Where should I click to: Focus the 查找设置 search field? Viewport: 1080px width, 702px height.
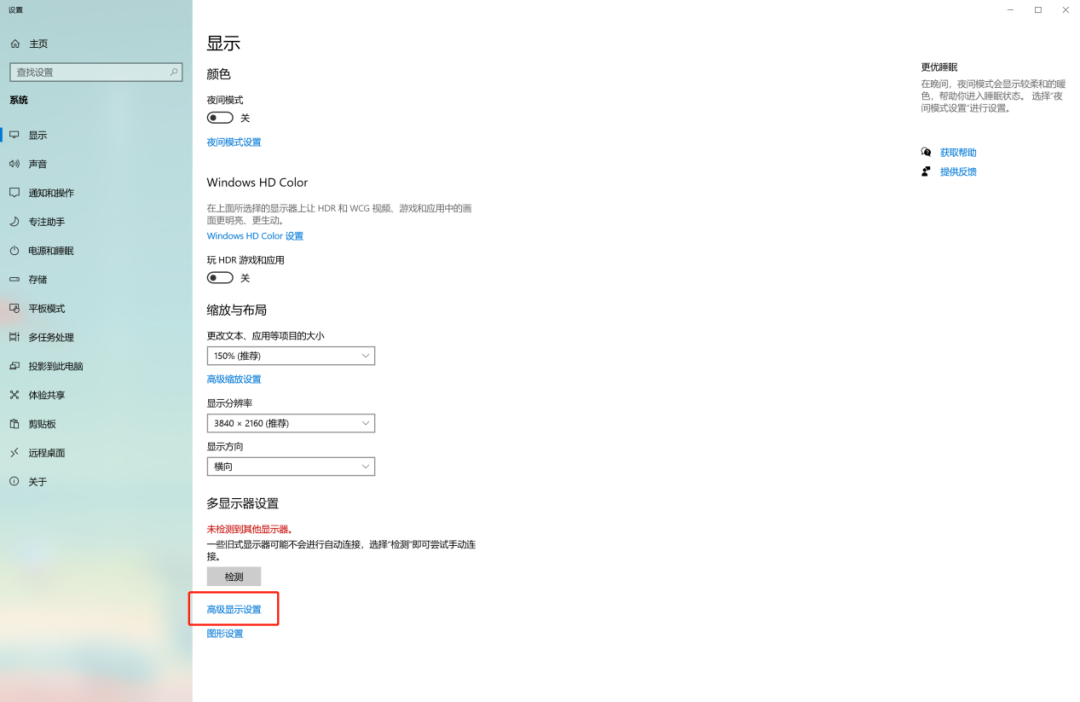(96, 72)
